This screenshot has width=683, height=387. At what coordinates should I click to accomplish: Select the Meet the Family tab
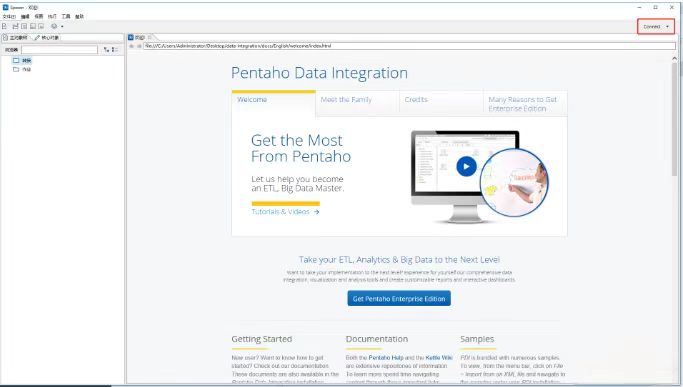[357, 104]
